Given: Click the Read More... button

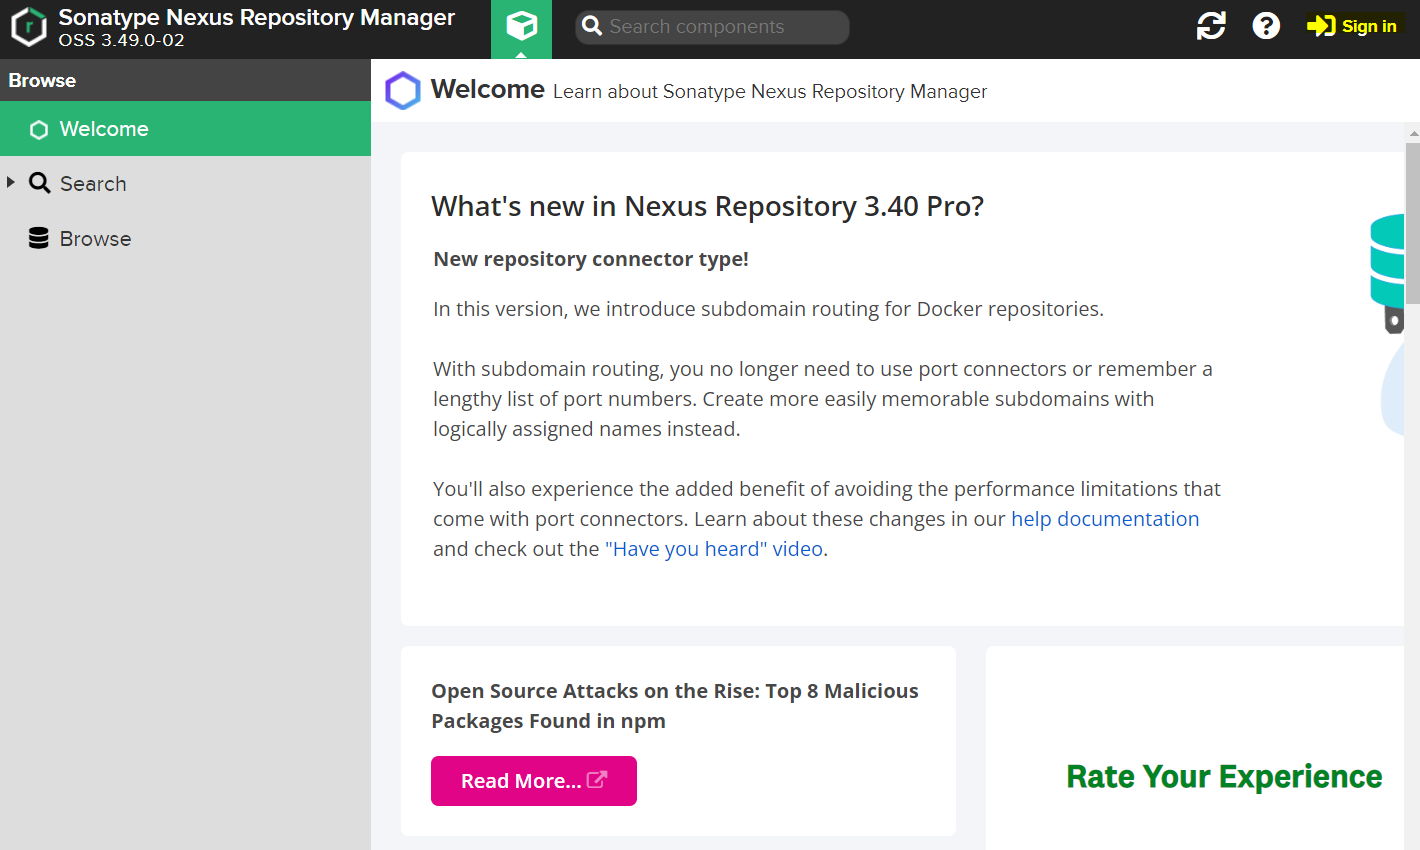Looking at the screenshot, I should click(x=534, y=781).
